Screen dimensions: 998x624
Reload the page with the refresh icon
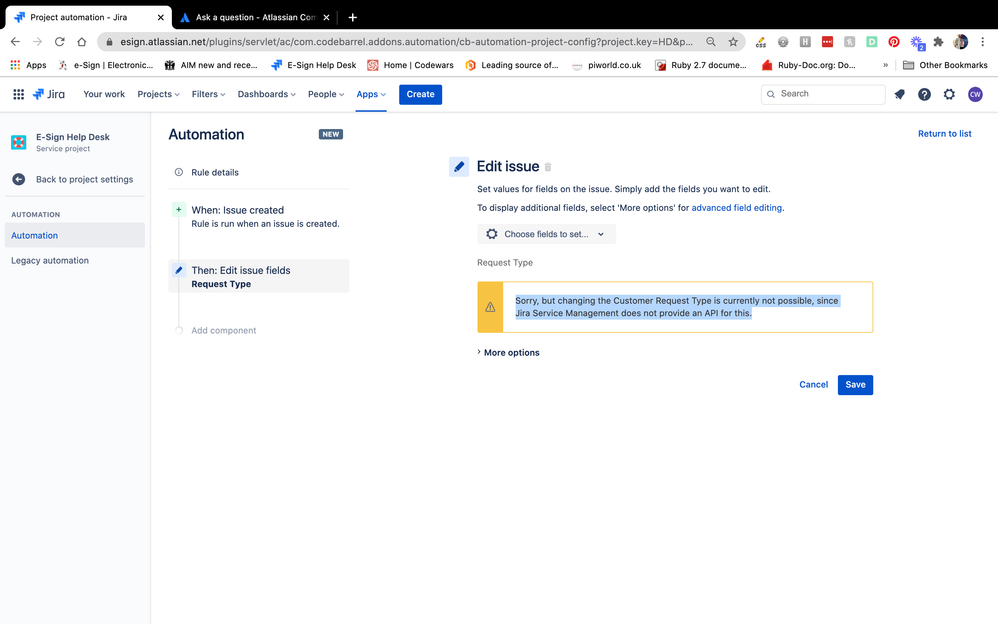tap(60, 42)
